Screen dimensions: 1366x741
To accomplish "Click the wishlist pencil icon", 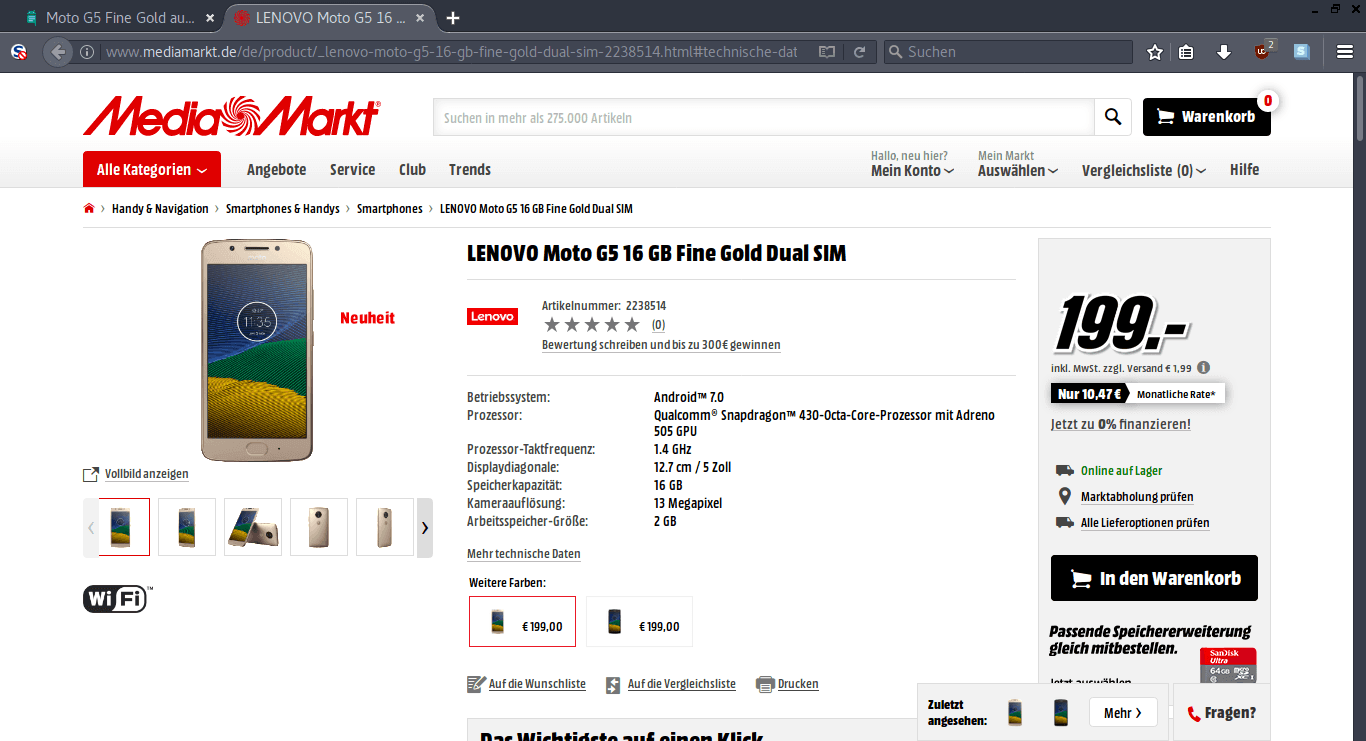I will (x=476, y=684).
